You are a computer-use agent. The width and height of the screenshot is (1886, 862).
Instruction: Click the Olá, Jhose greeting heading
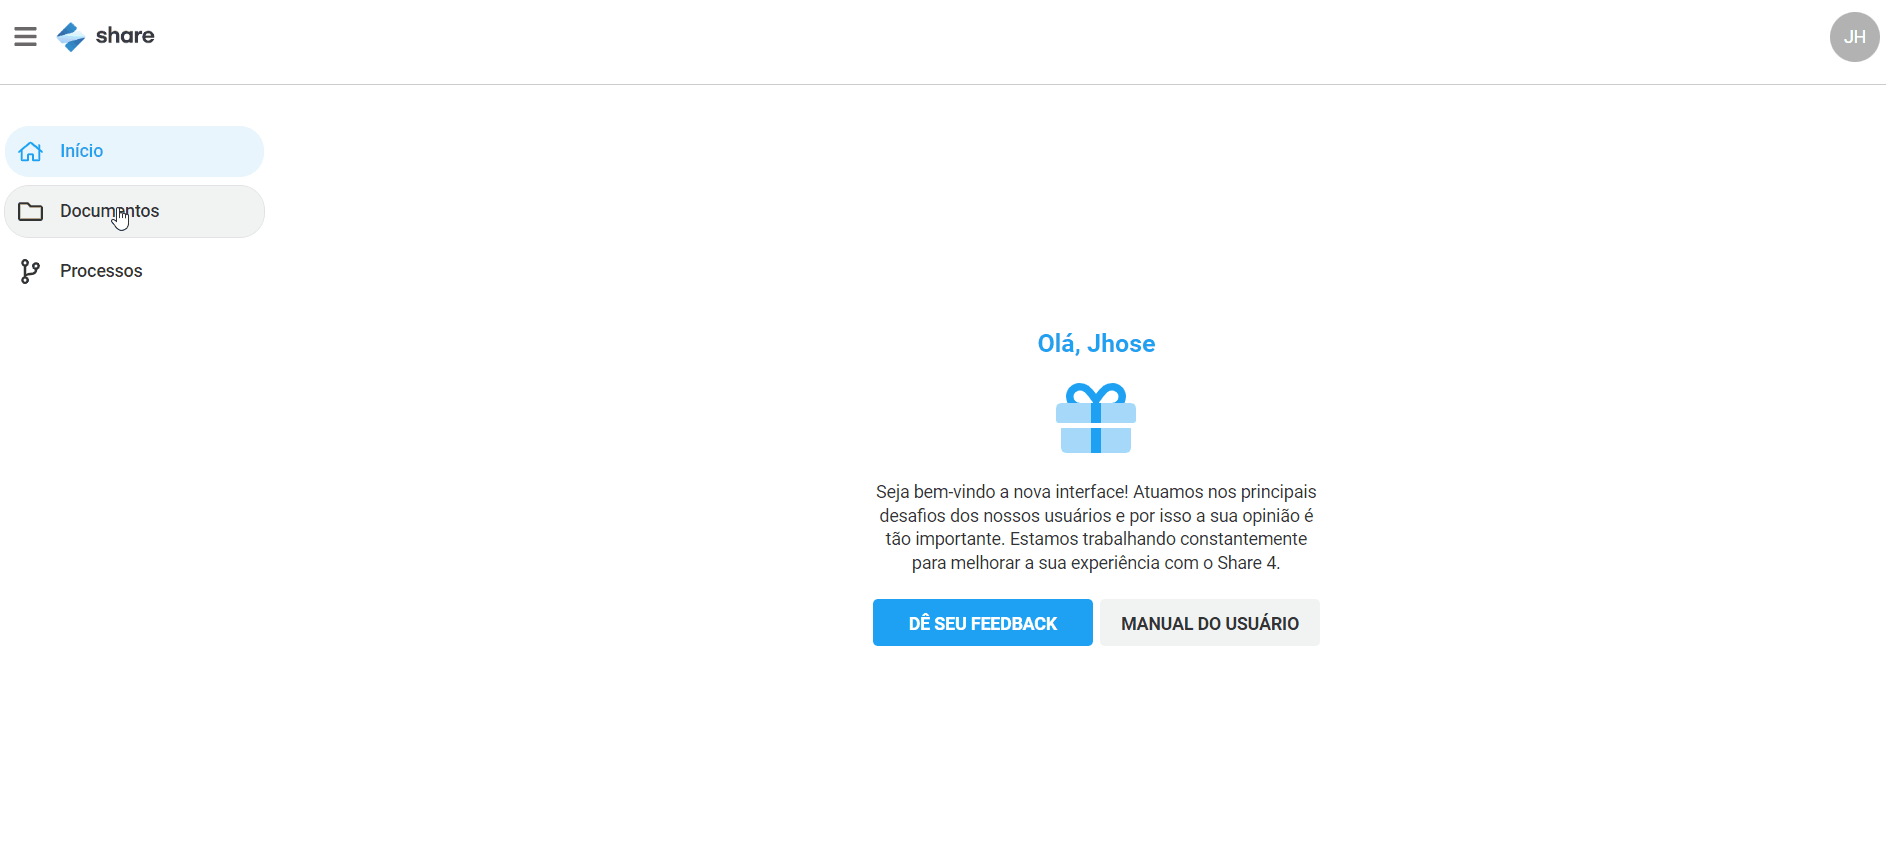1096,343
